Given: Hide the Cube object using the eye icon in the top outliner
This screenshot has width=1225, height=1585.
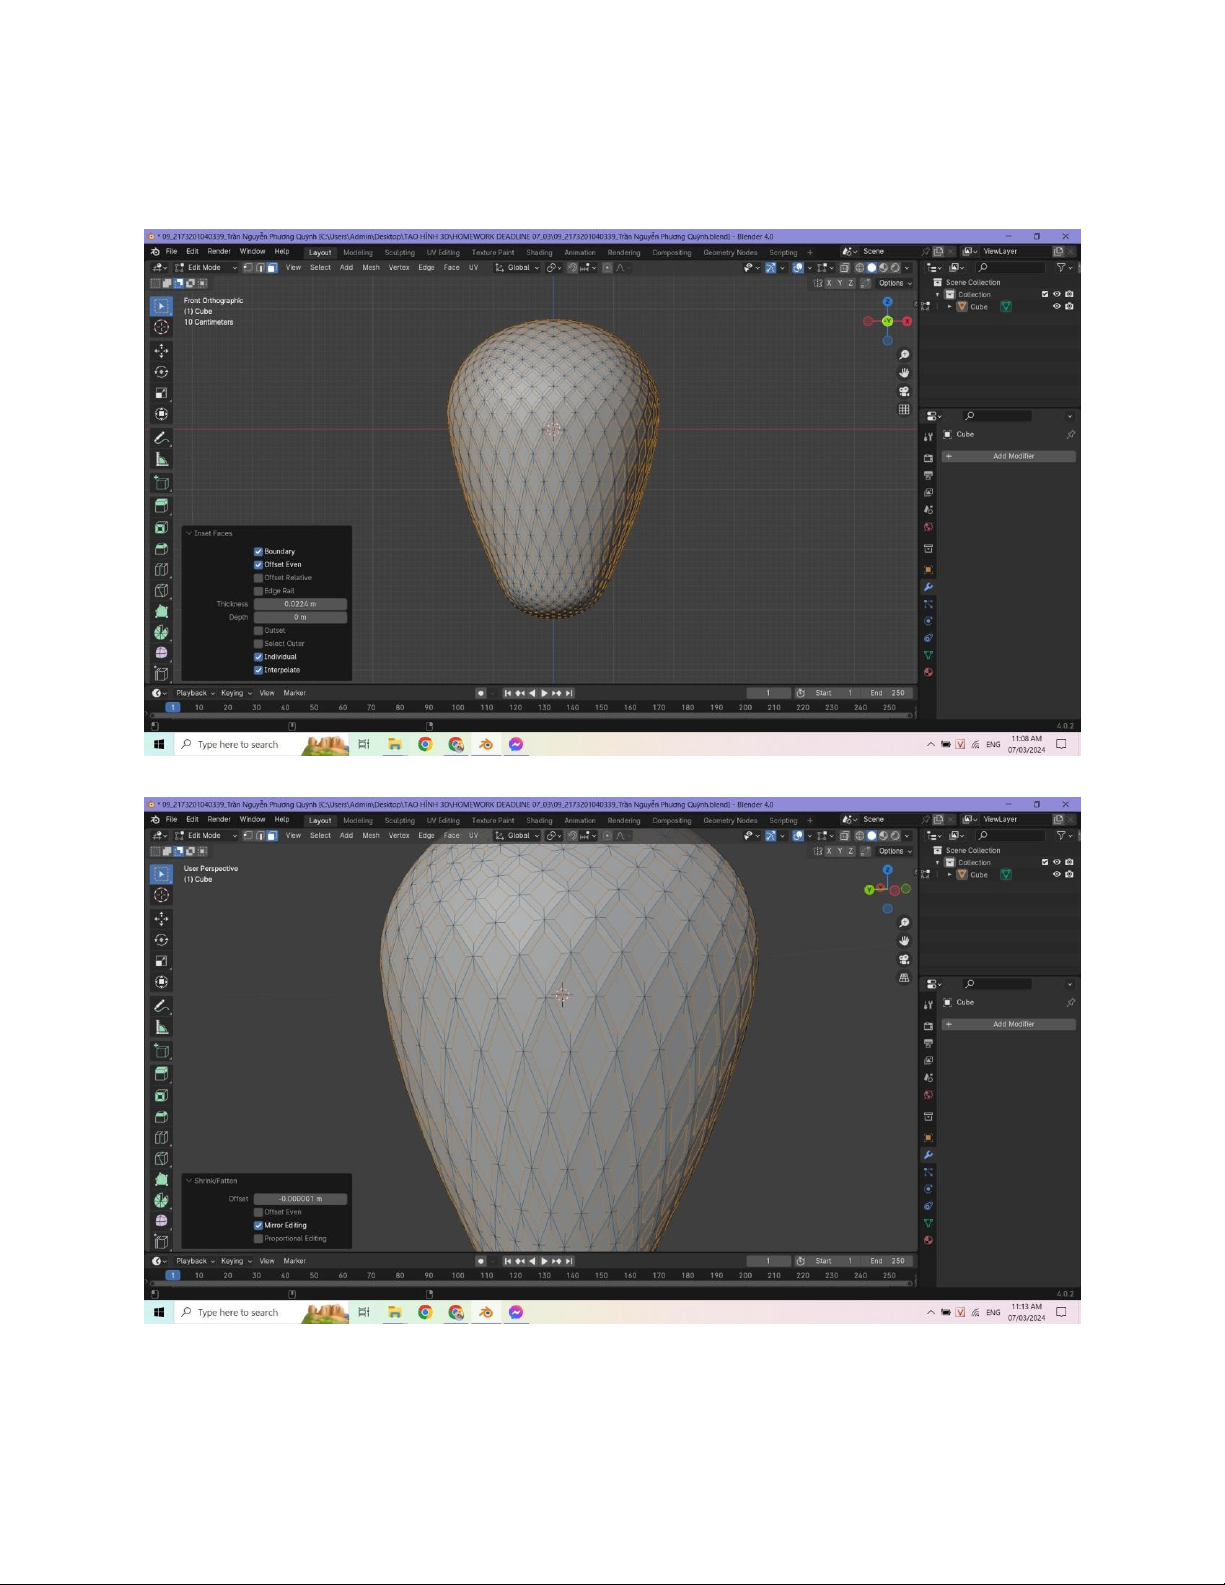Looking at the screenshot, I should pyautogui.click(x=1056, y=307).
